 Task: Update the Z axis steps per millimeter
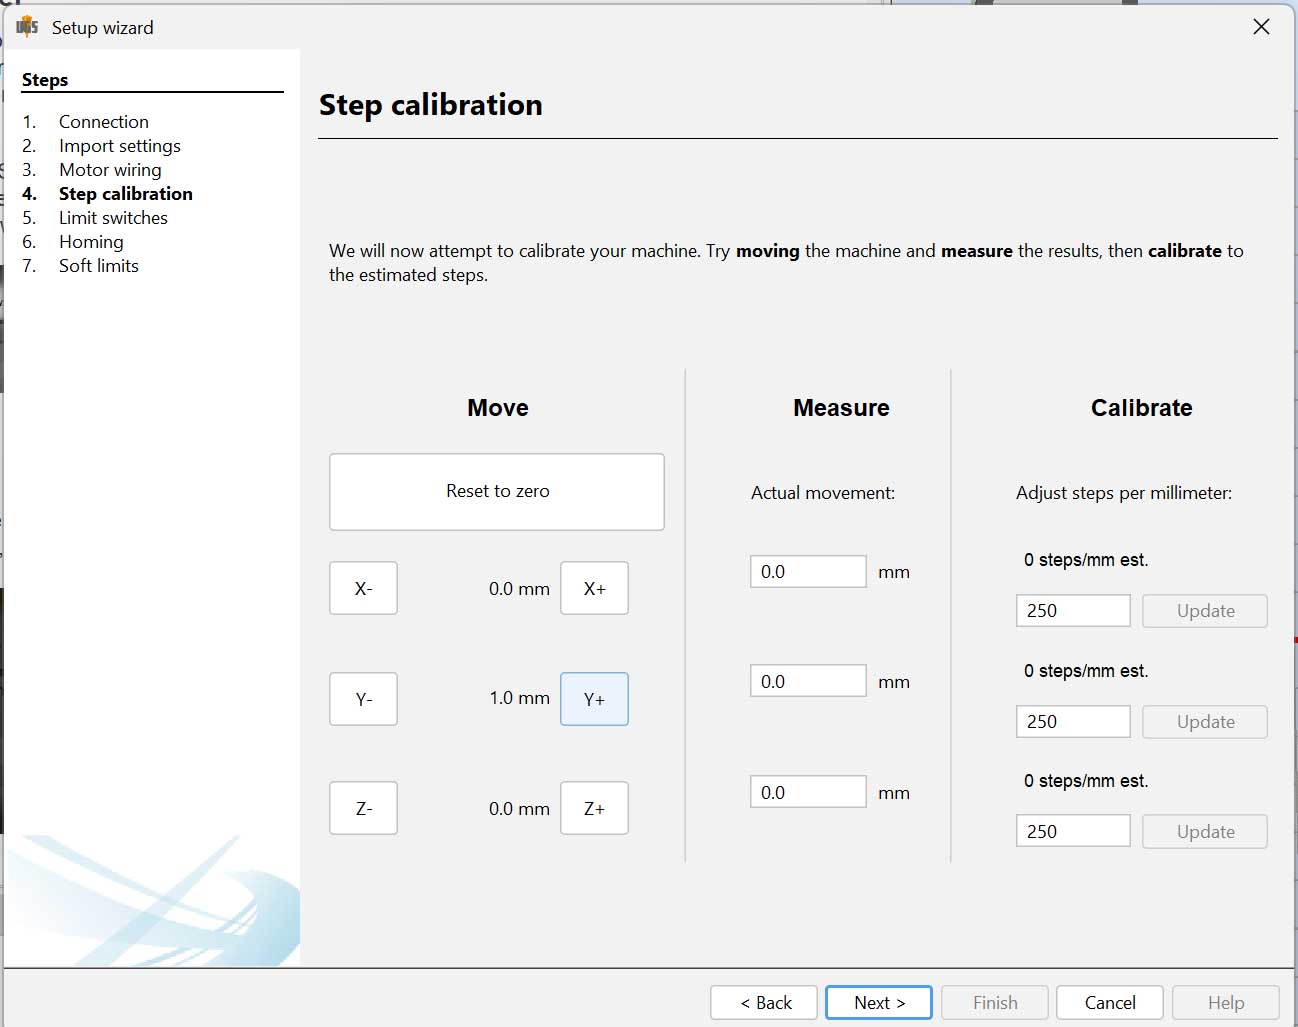tap(1204, 831)
